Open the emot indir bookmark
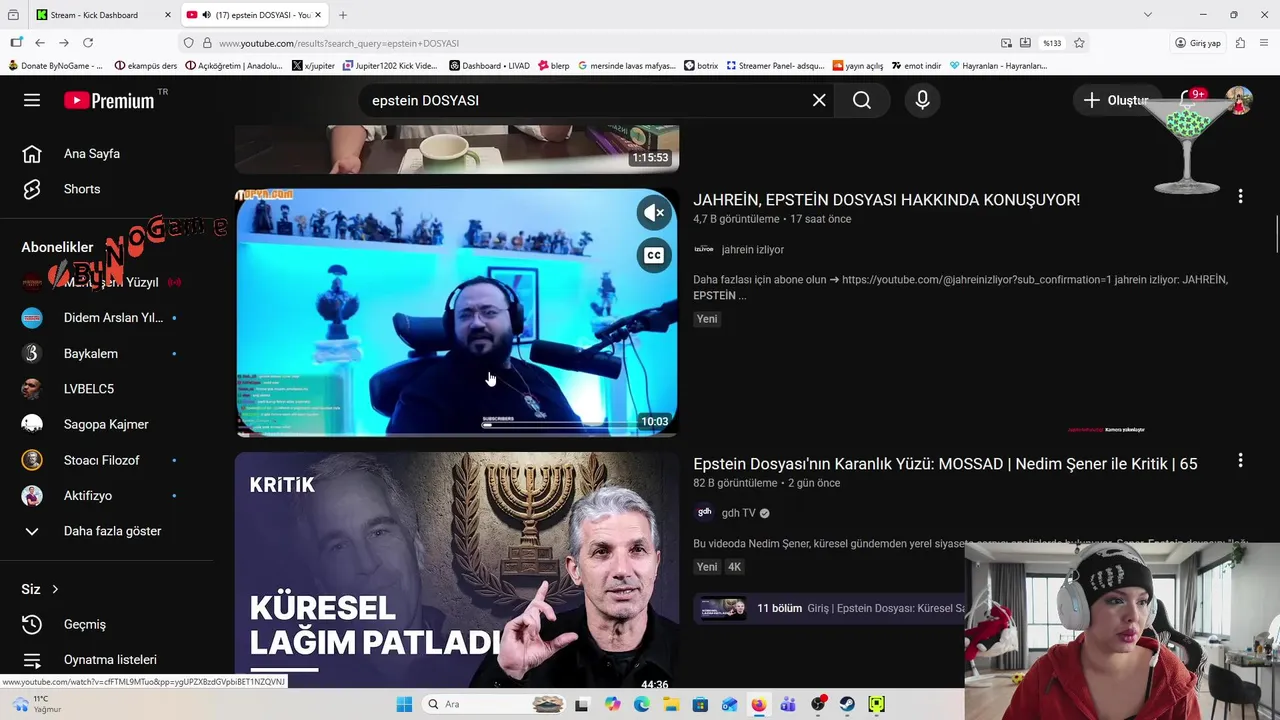The height and width of the screenshot is (720, 1280). coord(916,66)
